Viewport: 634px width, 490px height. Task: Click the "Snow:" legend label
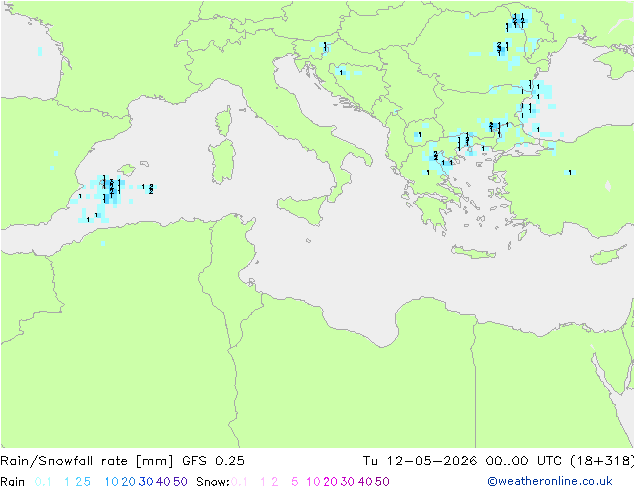point(213,482)
